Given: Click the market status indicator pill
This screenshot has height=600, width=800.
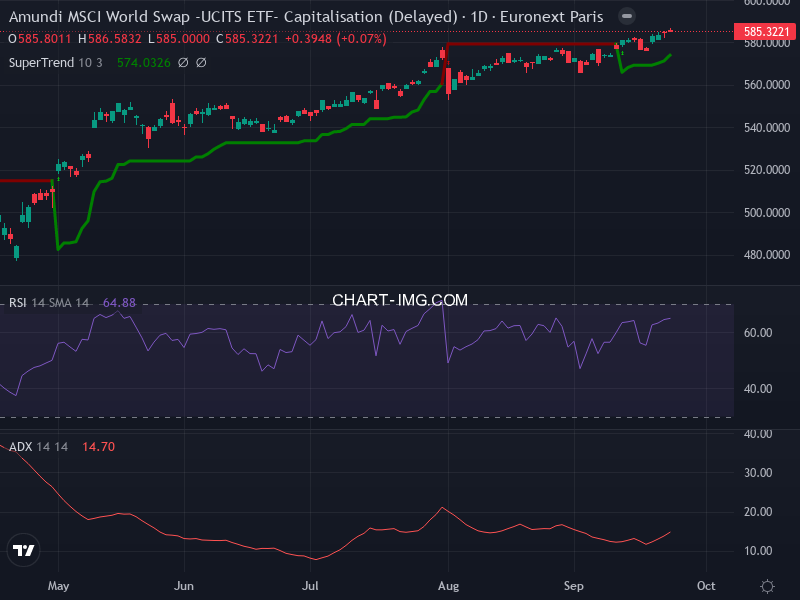Looking at the screenshot, I should pyautogui.click(x=626, y=17).
